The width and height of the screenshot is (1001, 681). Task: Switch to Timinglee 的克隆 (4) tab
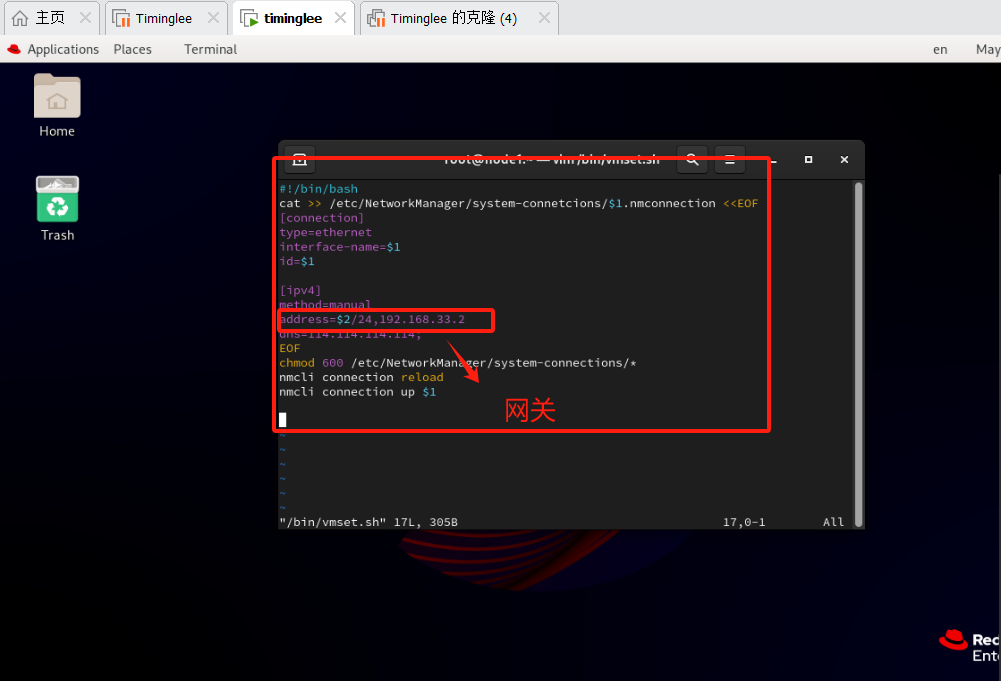click(459, 18)
